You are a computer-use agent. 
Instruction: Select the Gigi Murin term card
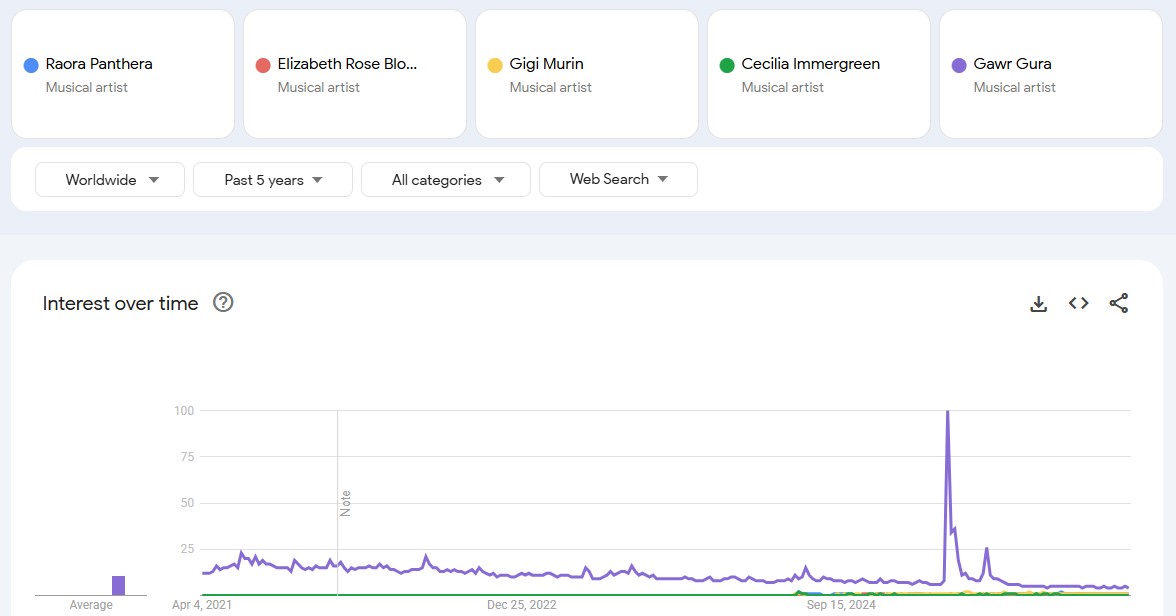tap(586, 74)
